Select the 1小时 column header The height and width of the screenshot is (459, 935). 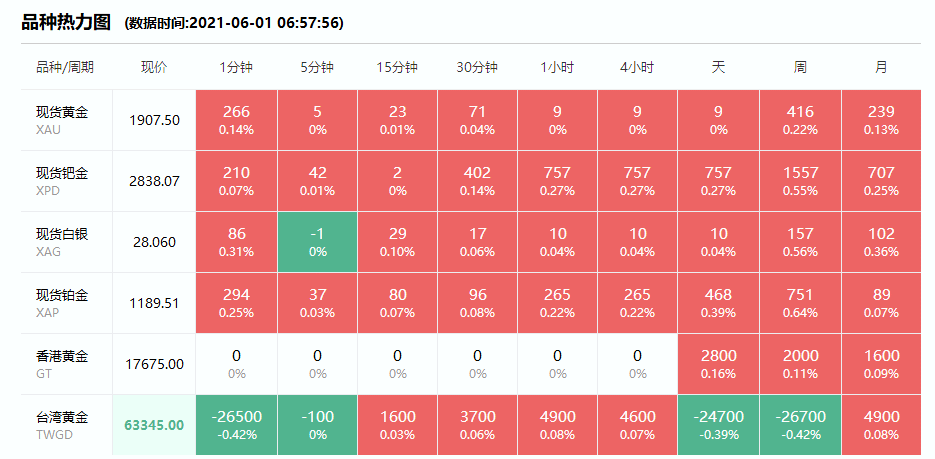557,68
